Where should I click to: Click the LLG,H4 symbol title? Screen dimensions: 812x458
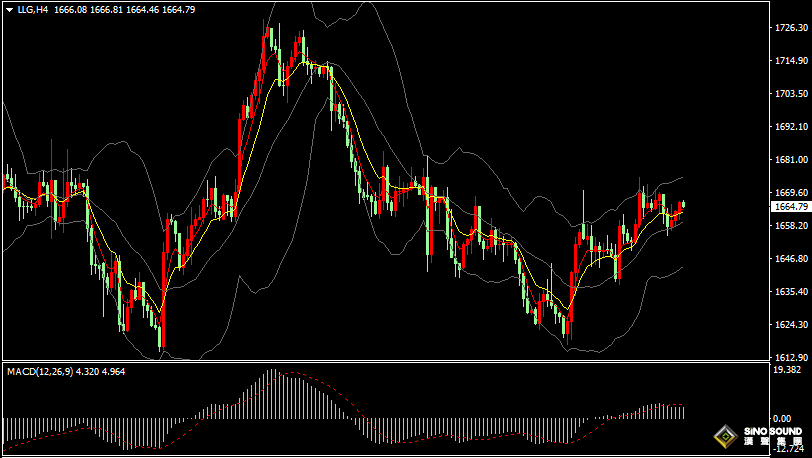pyautogui.click(x=33, y=9)
